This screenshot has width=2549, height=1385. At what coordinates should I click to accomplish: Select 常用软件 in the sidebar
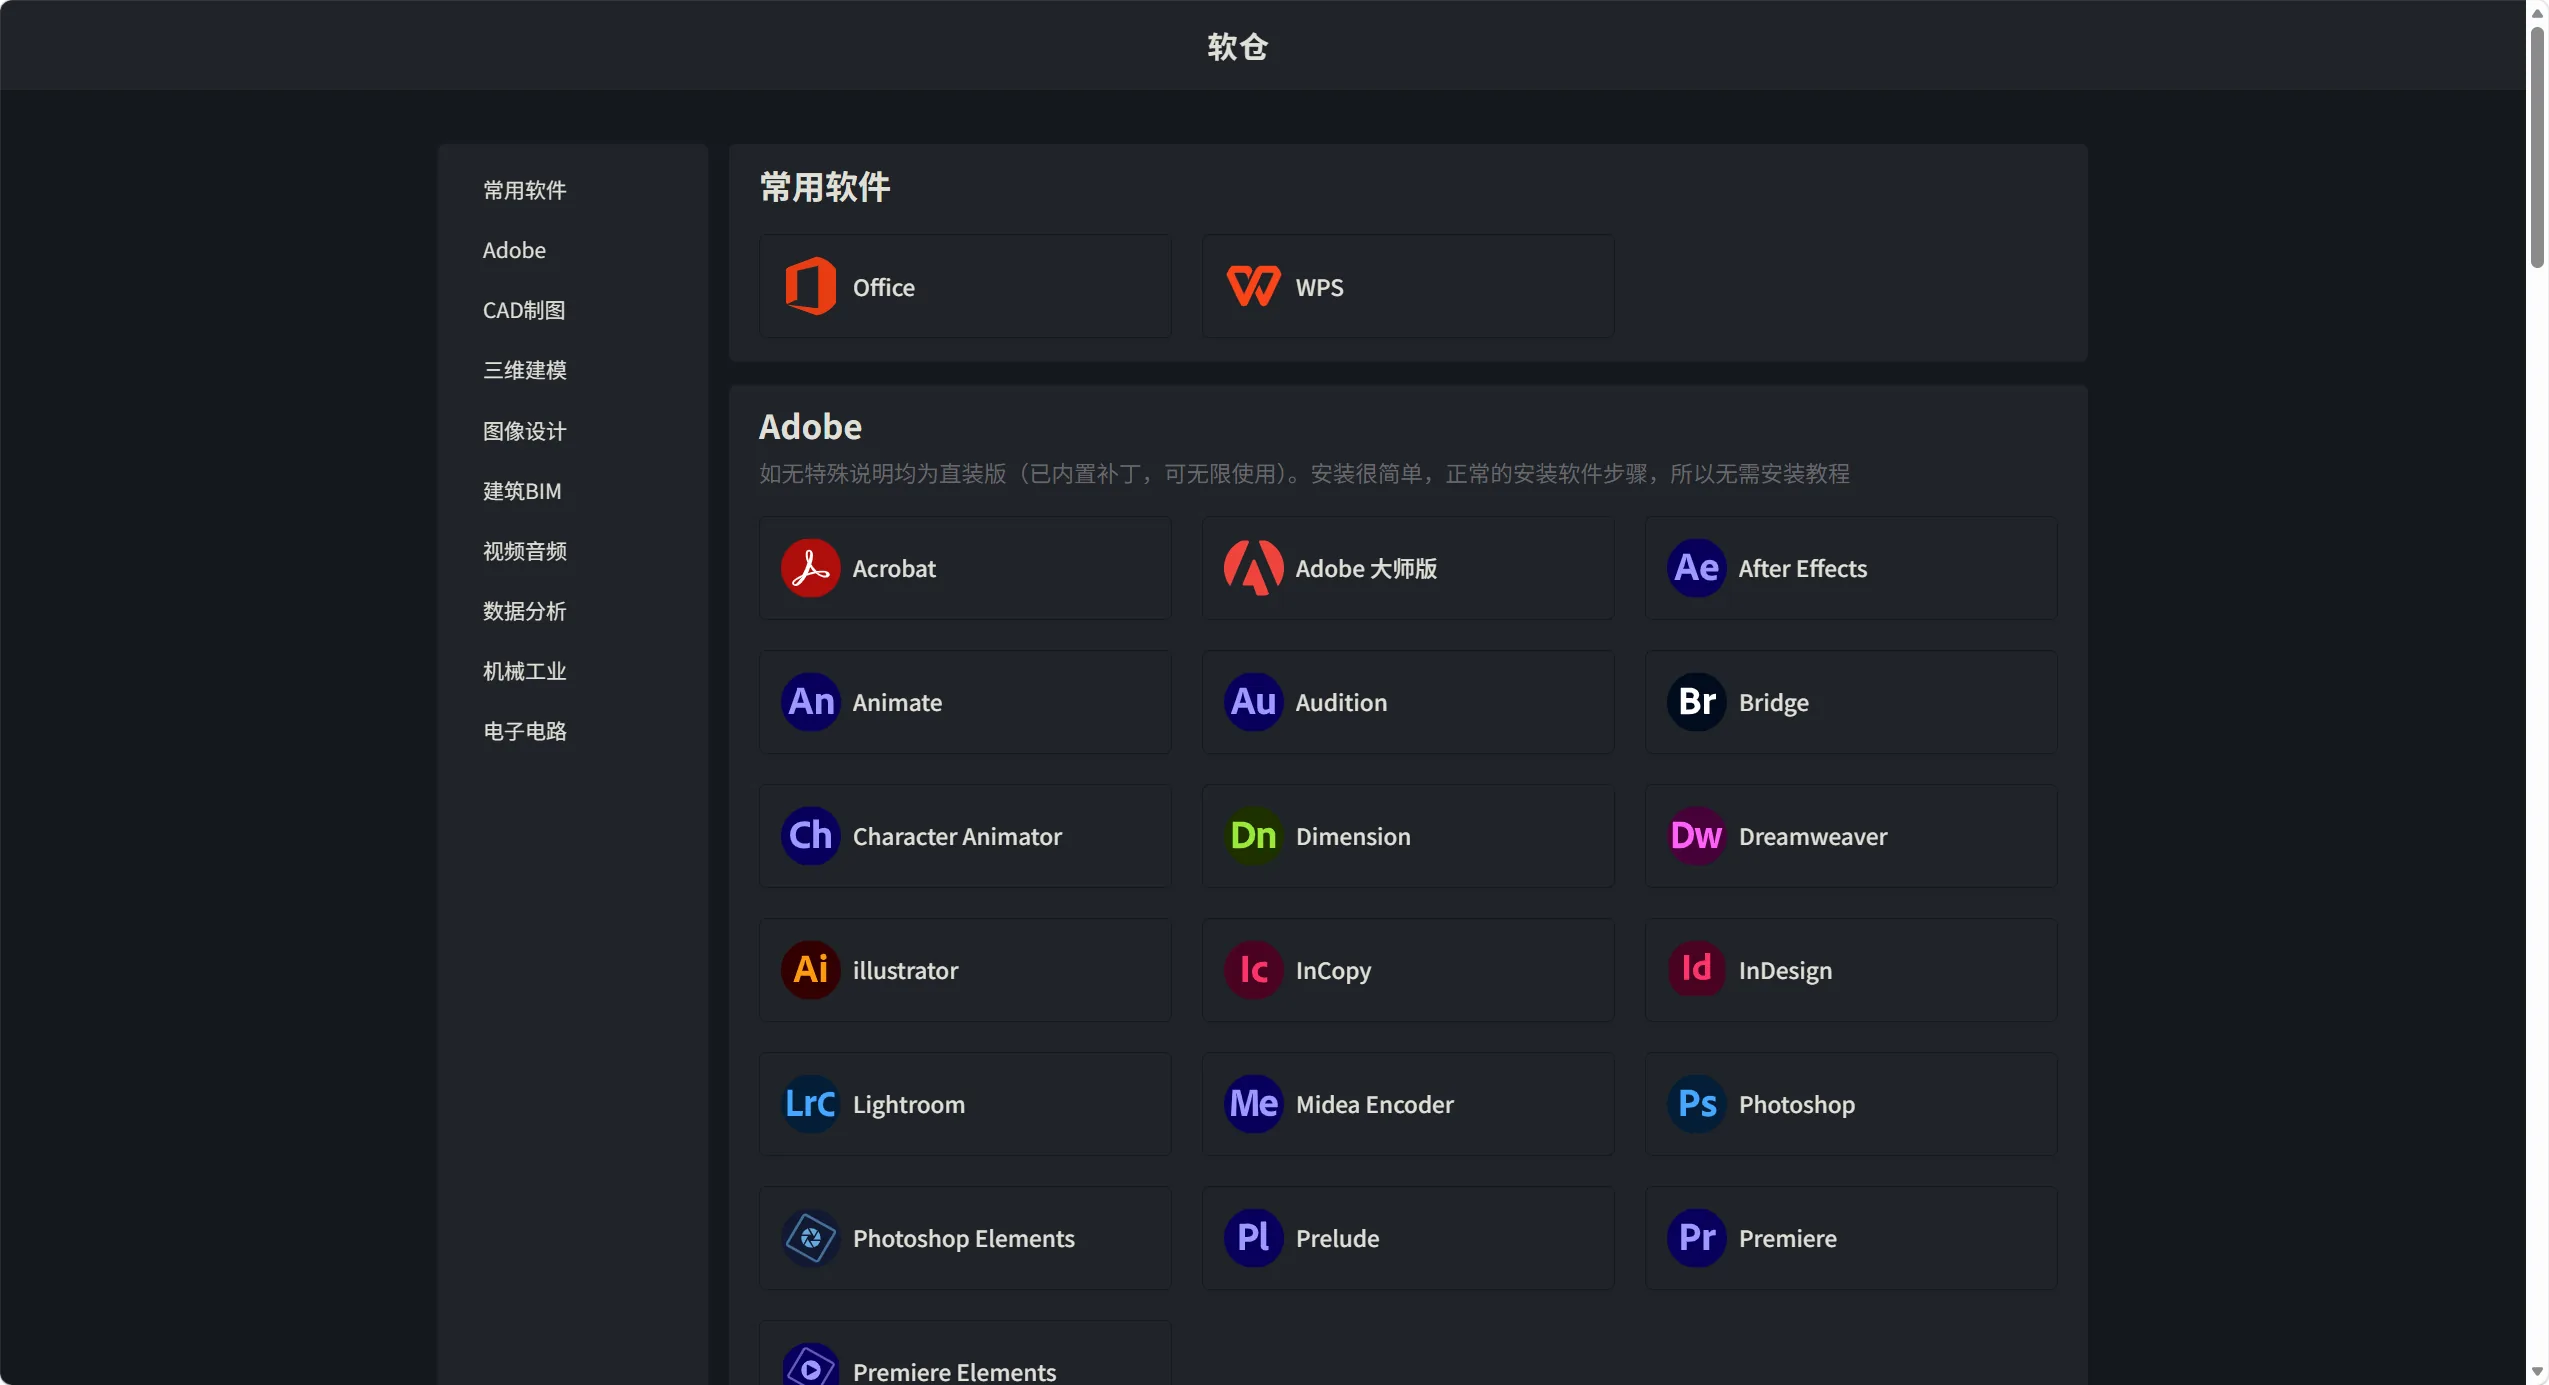click(524, 190)
